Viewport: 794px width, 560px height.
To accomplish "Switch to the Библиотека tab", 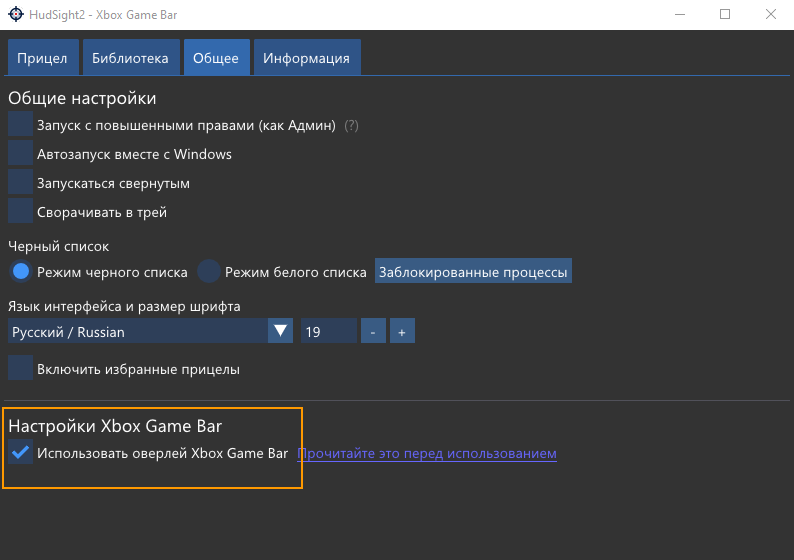I will pos(130,58).
